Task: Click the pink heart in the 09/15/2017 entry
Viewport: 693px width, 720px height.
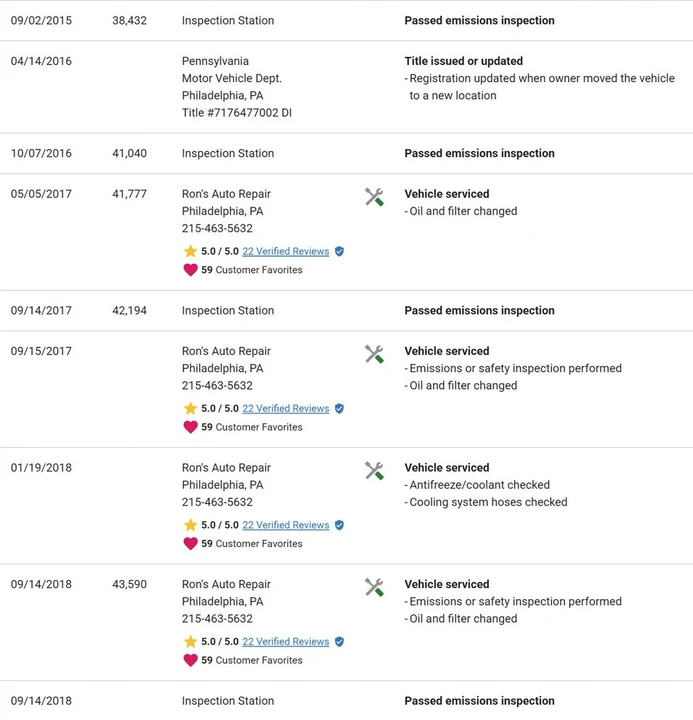Action: point(190,427)
